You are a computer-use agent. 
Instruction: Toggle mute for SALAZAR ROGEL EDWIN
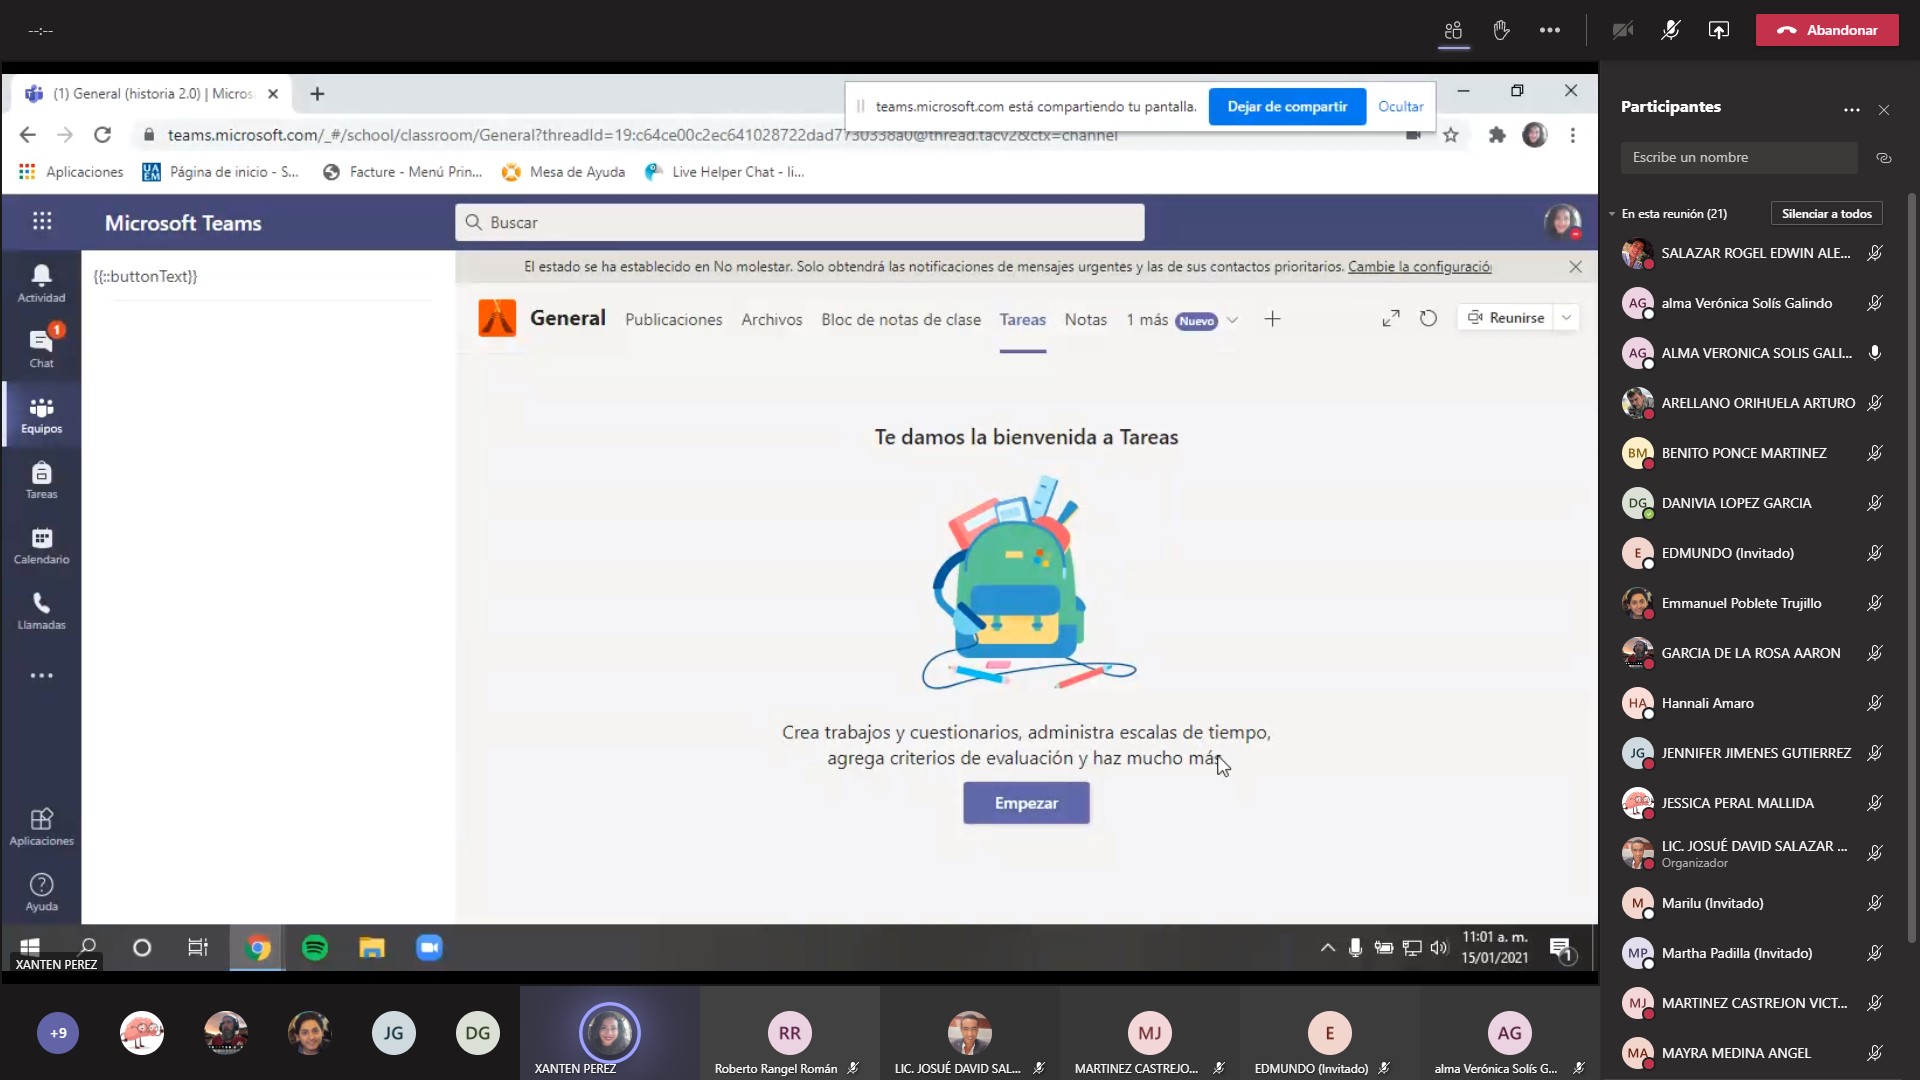(1875, 253)
